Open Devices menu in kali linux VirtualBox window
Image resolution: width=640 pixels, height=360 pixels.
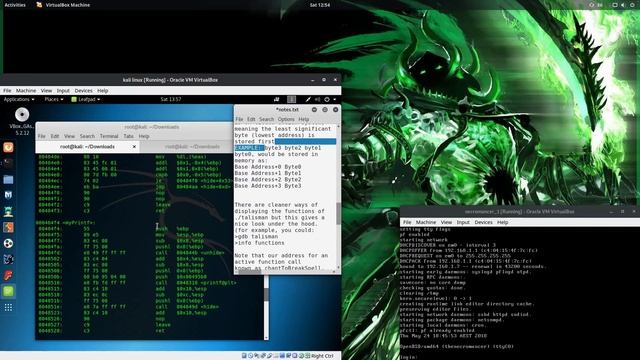(x=84, y=91)
